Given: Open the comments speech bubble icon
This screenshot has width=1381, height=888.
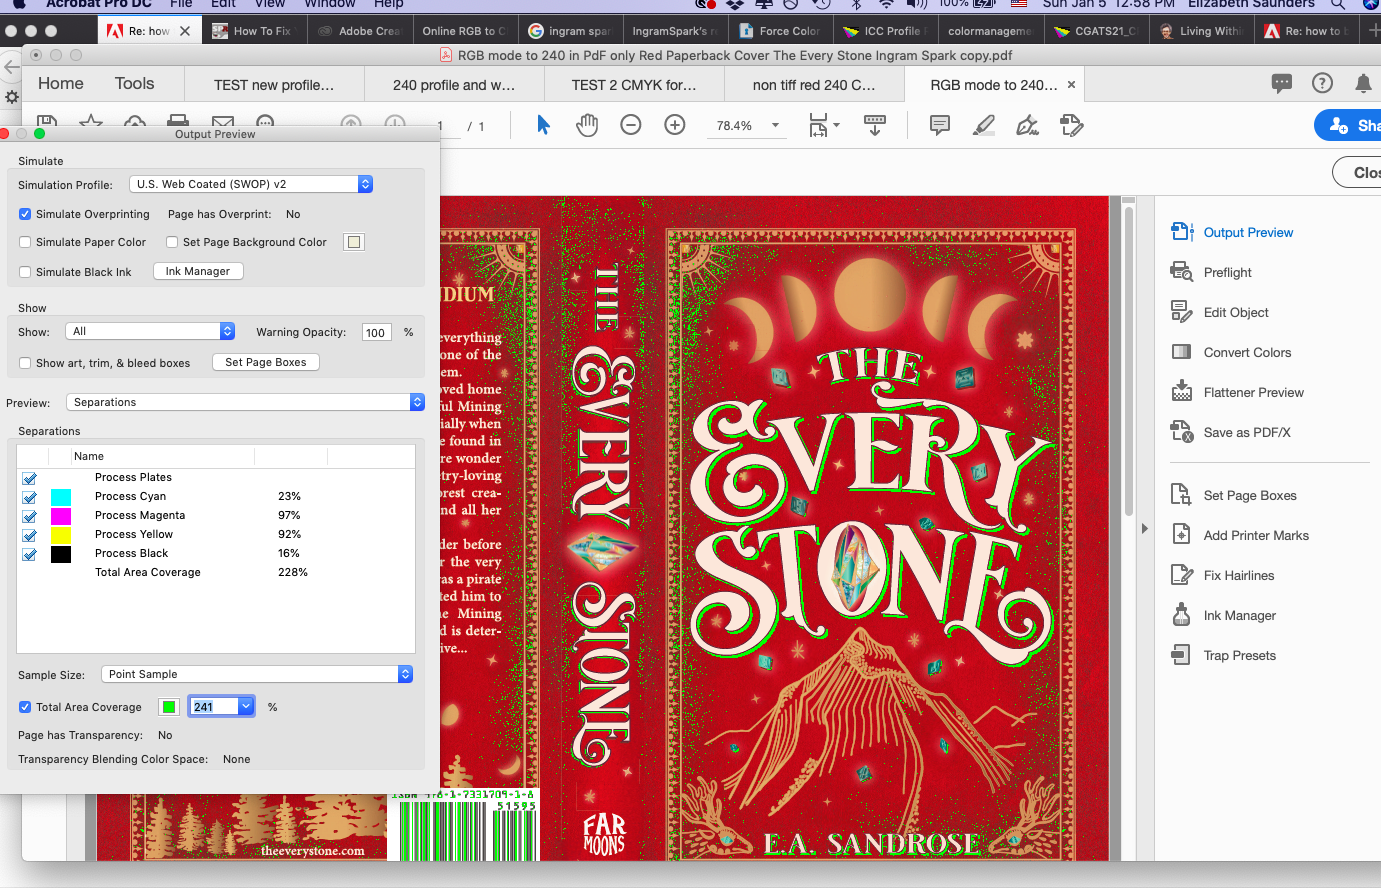Looking at the screenshot, I should tap(1282, 84).
